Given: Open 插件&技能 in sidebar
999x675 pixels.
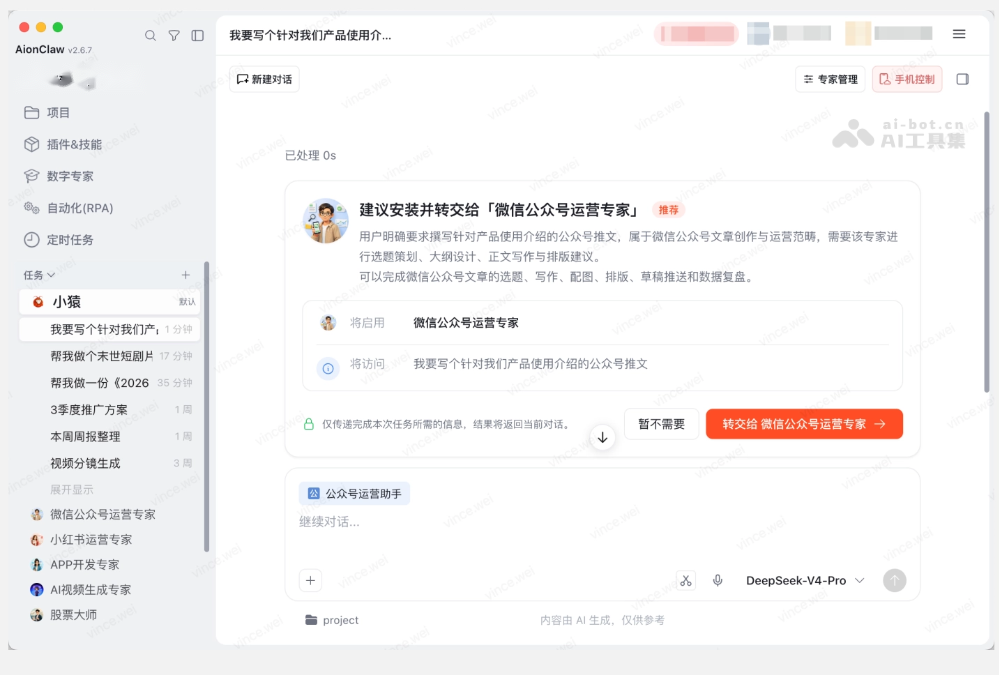Looking at the screenshot, I should pyautogui.click(x=62, y=145).
